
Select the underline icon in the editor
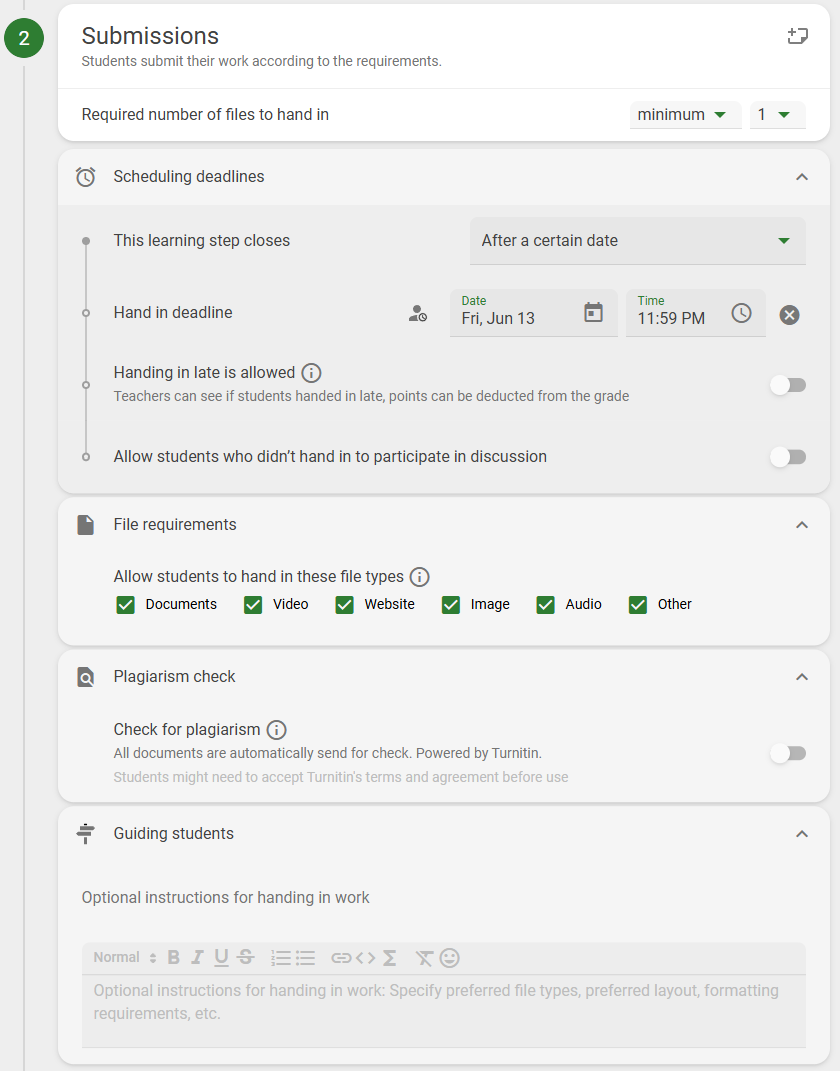pyautogui.click(x=221, y=957)
